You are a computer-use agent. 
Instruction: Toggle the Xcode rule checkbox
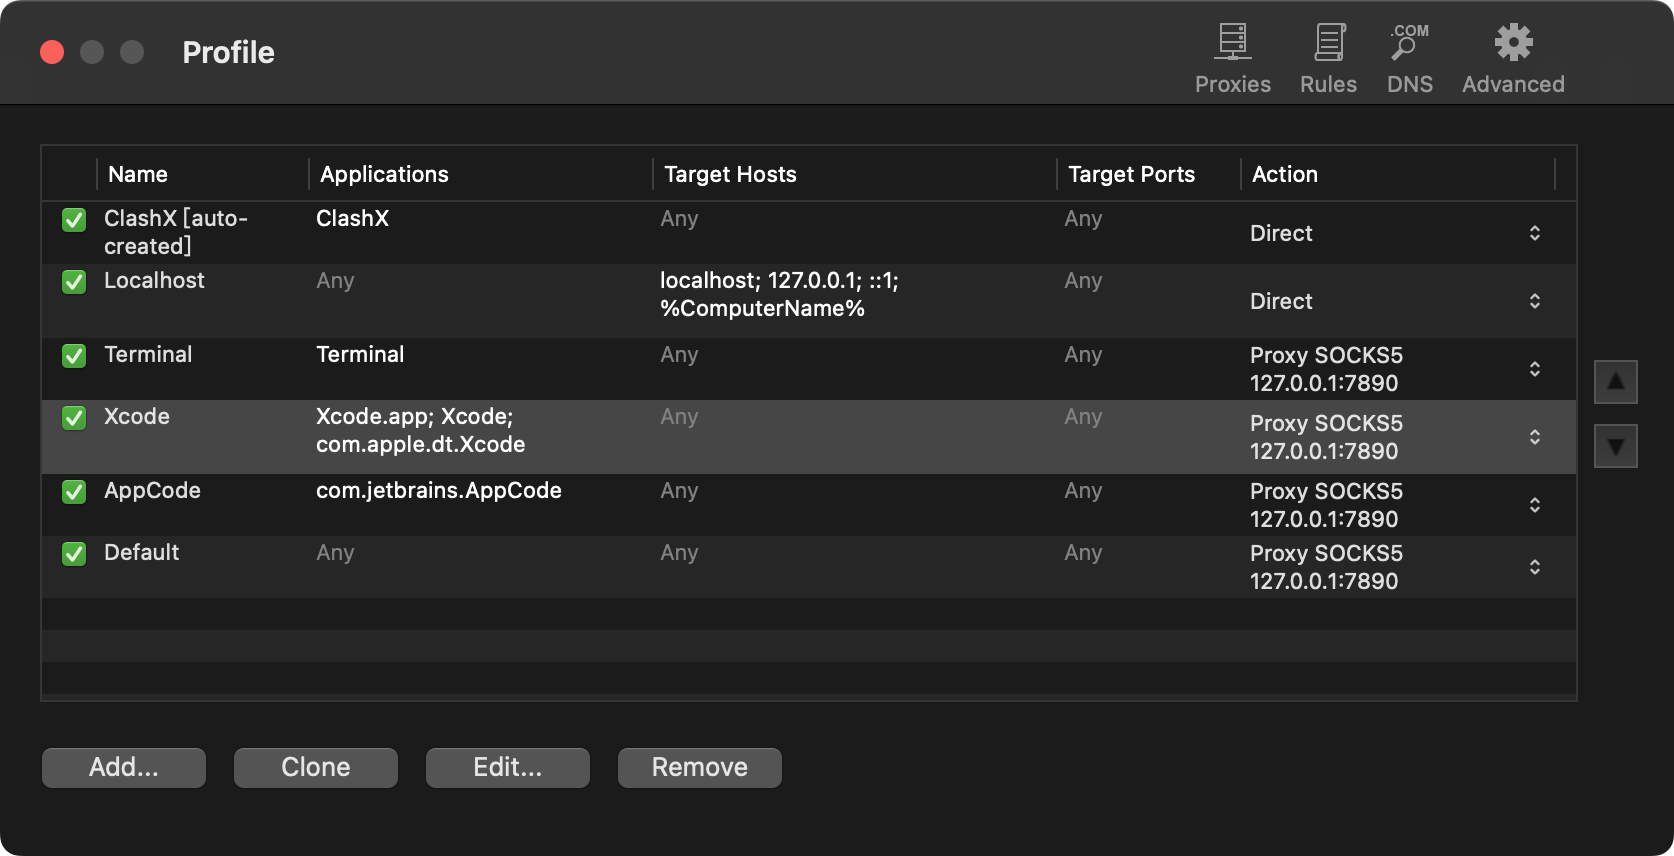point(74,418)
